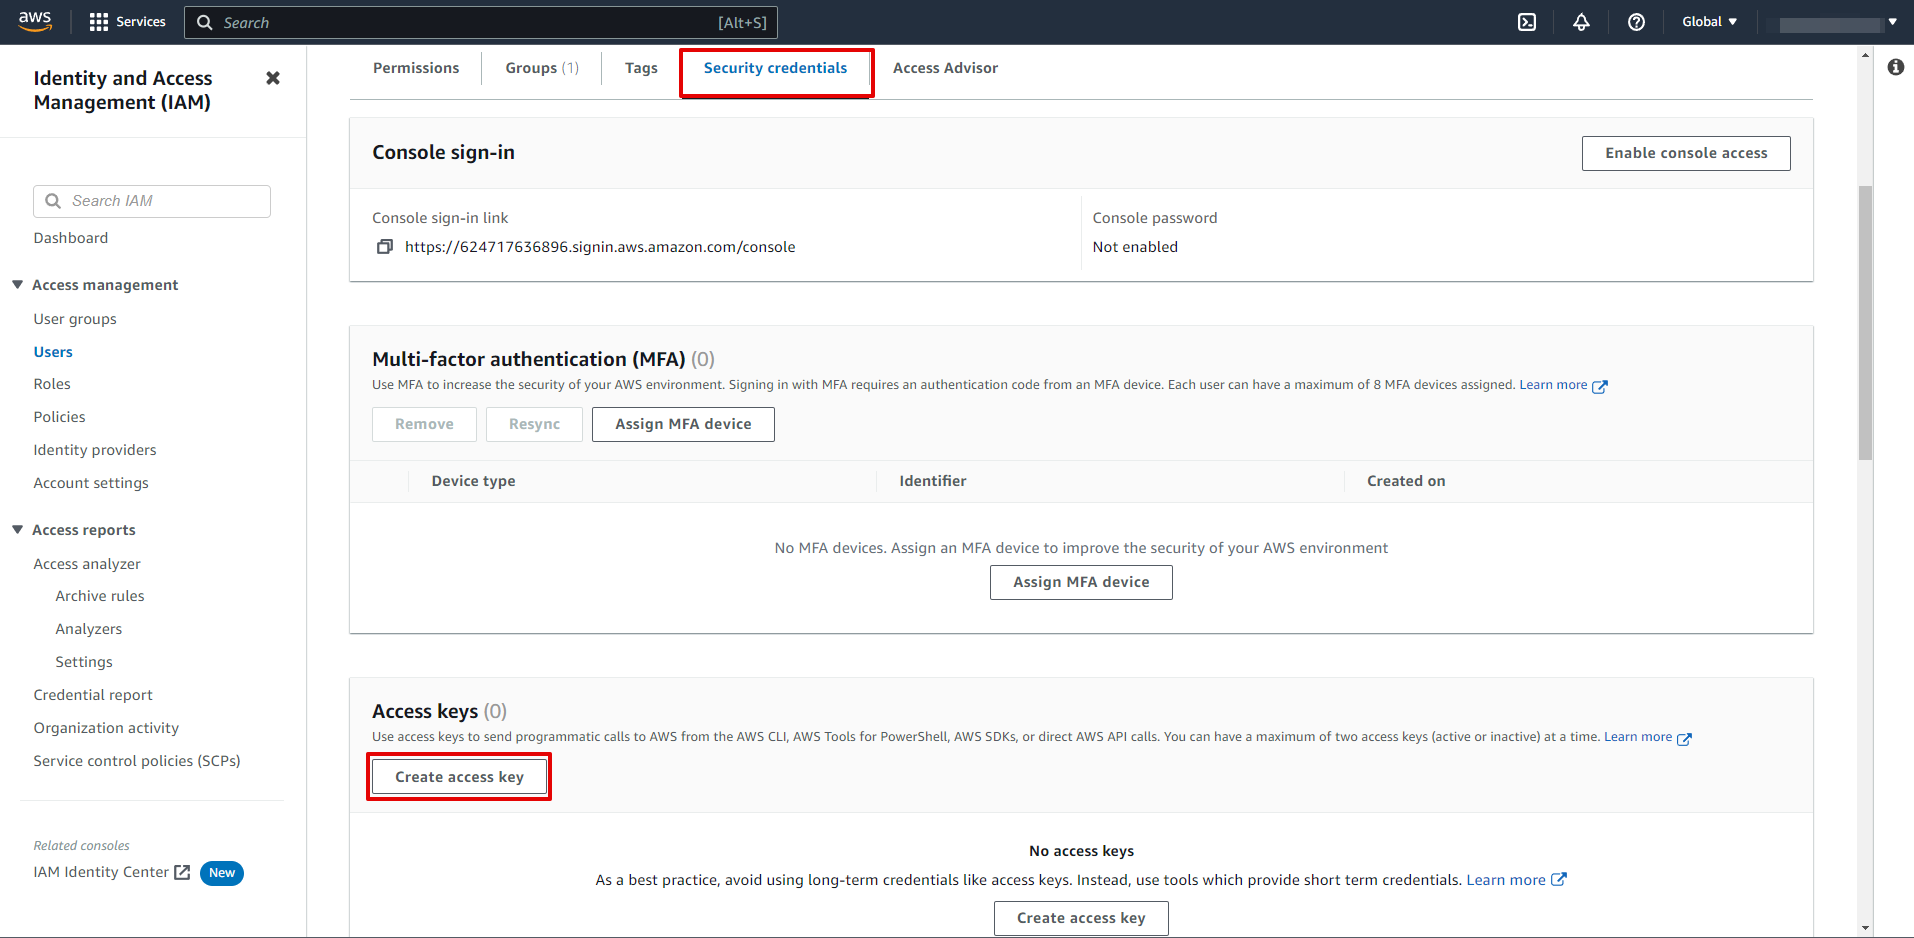Open Access analyzer Settings
The width and height of the screenshot is (1914, 938).
click(x=84, y=662)
